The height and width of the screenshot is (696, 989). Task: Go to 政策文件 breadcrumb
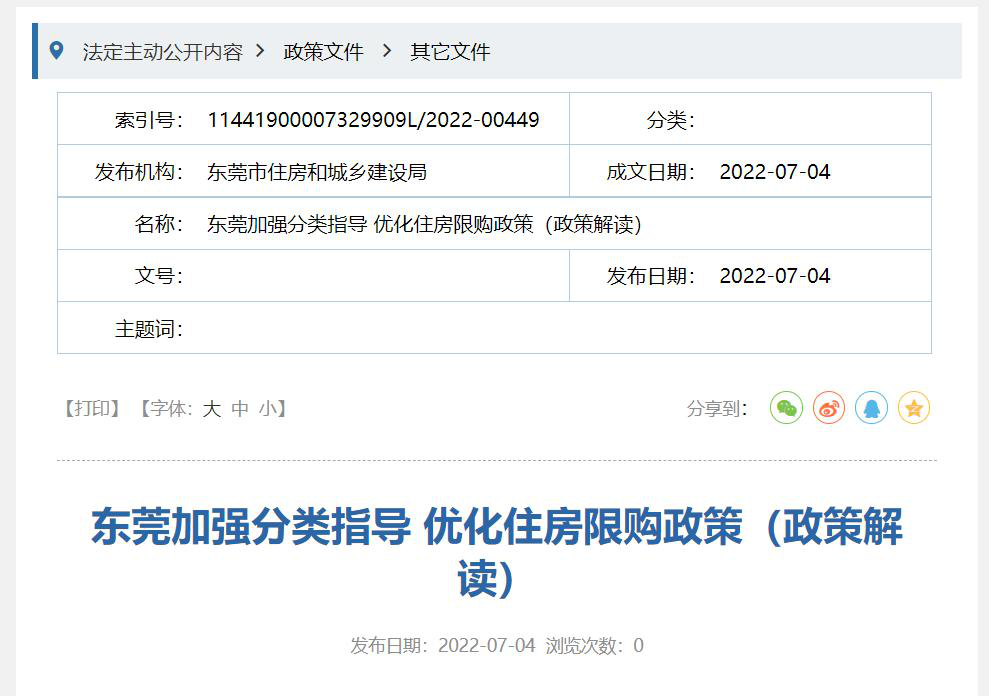(324, 52)
